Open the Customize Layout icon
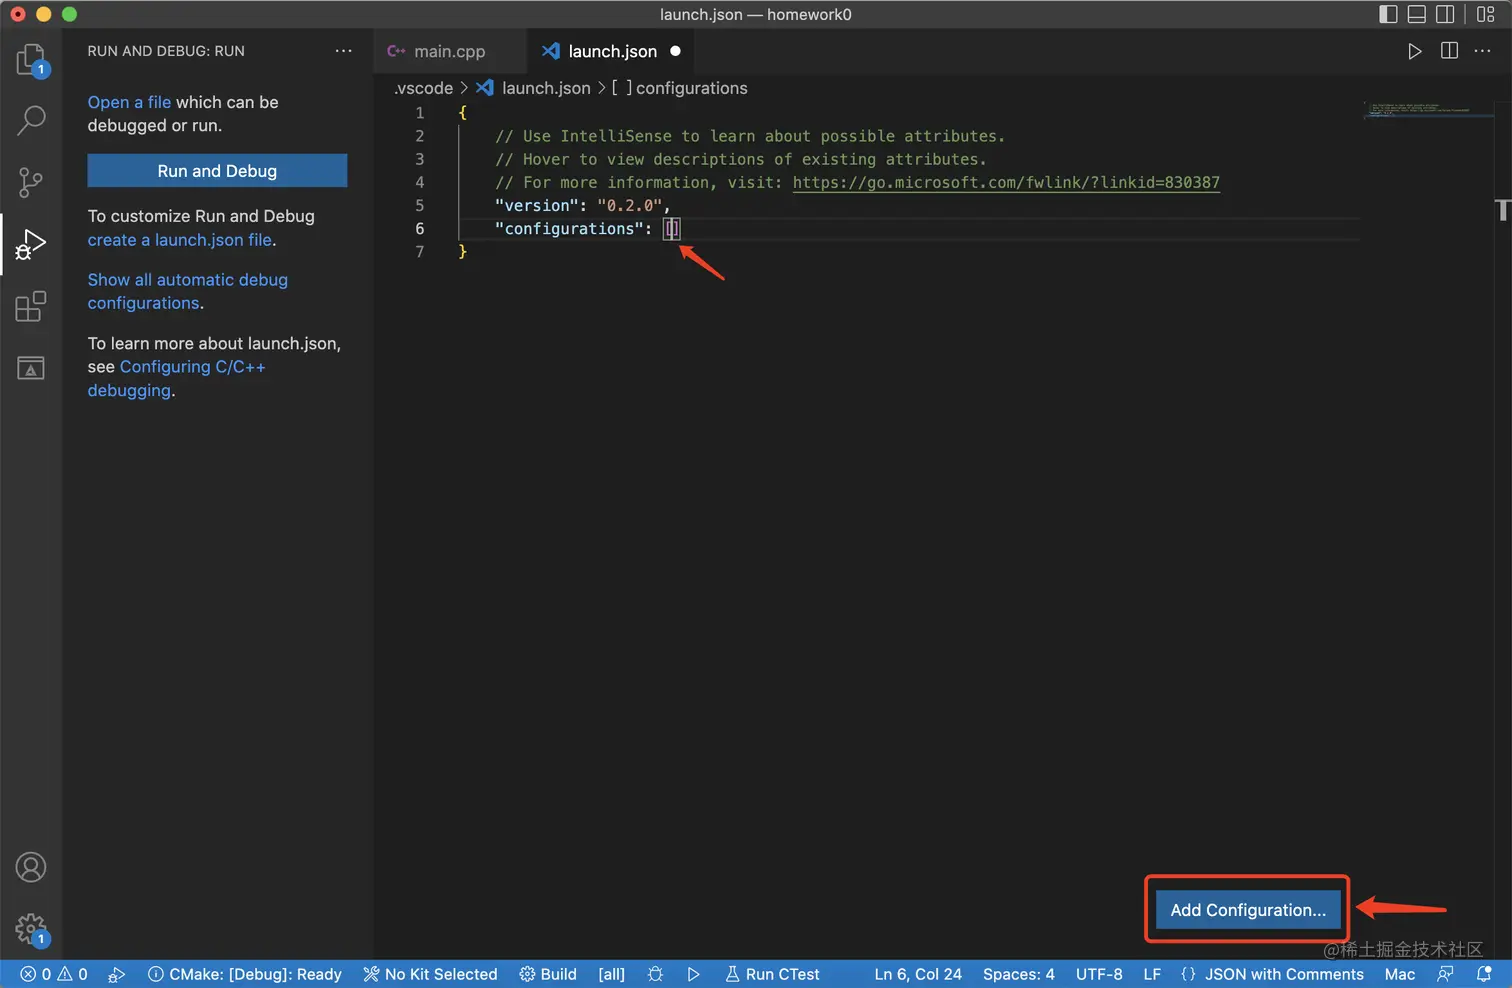 1485,14
